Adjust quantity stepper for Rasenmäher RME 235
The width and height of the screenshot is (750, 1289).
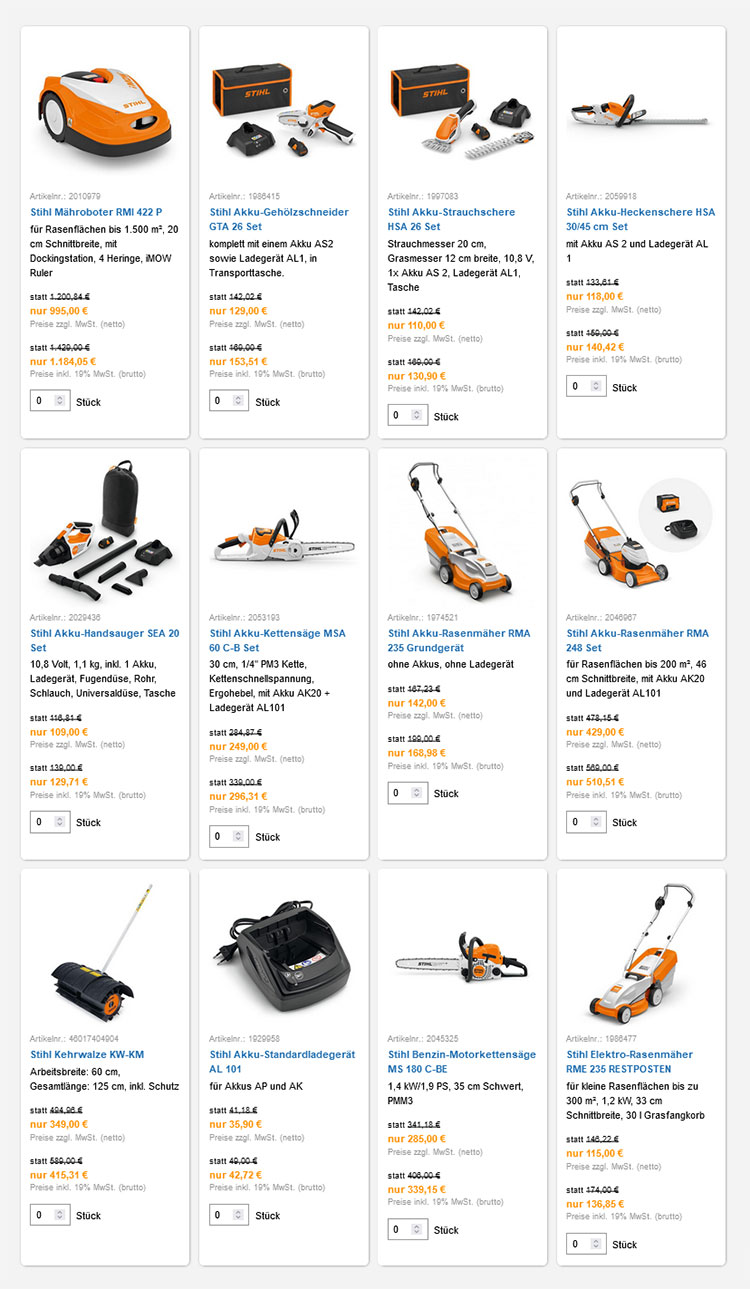pyautogui.click(x=597, y=1245)
